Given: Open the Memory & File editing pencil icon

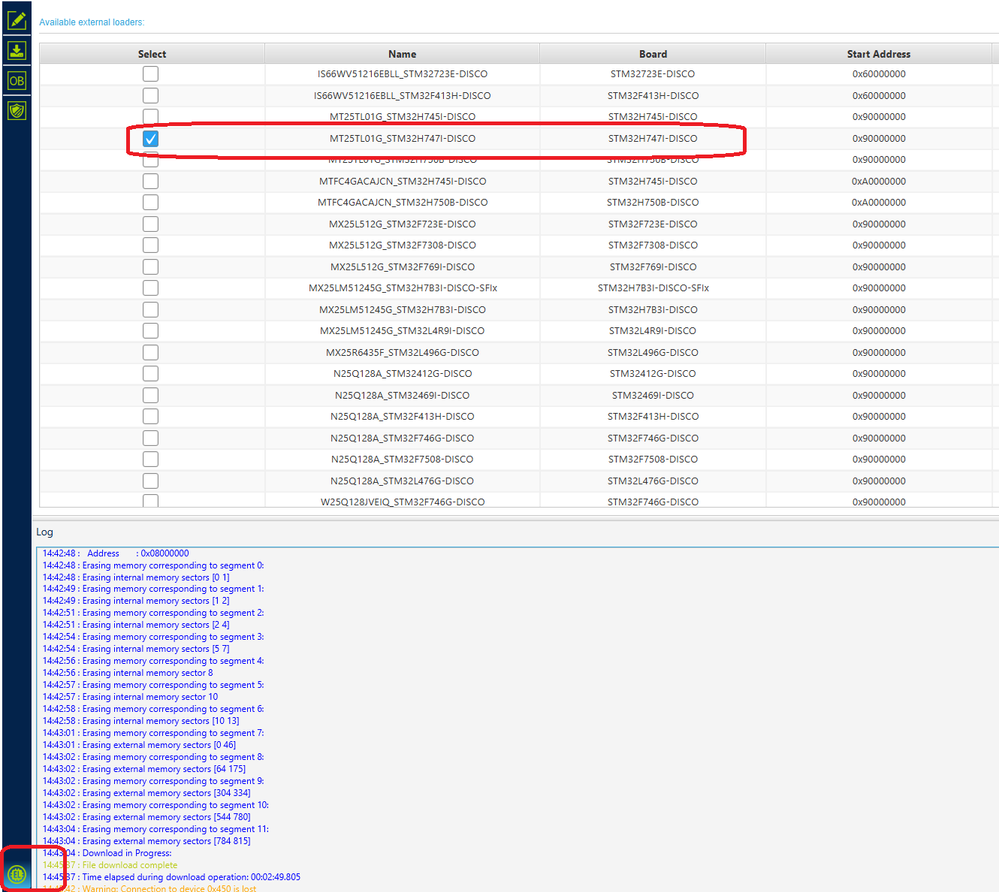Looking at the screenshot, I should [17, 20].
